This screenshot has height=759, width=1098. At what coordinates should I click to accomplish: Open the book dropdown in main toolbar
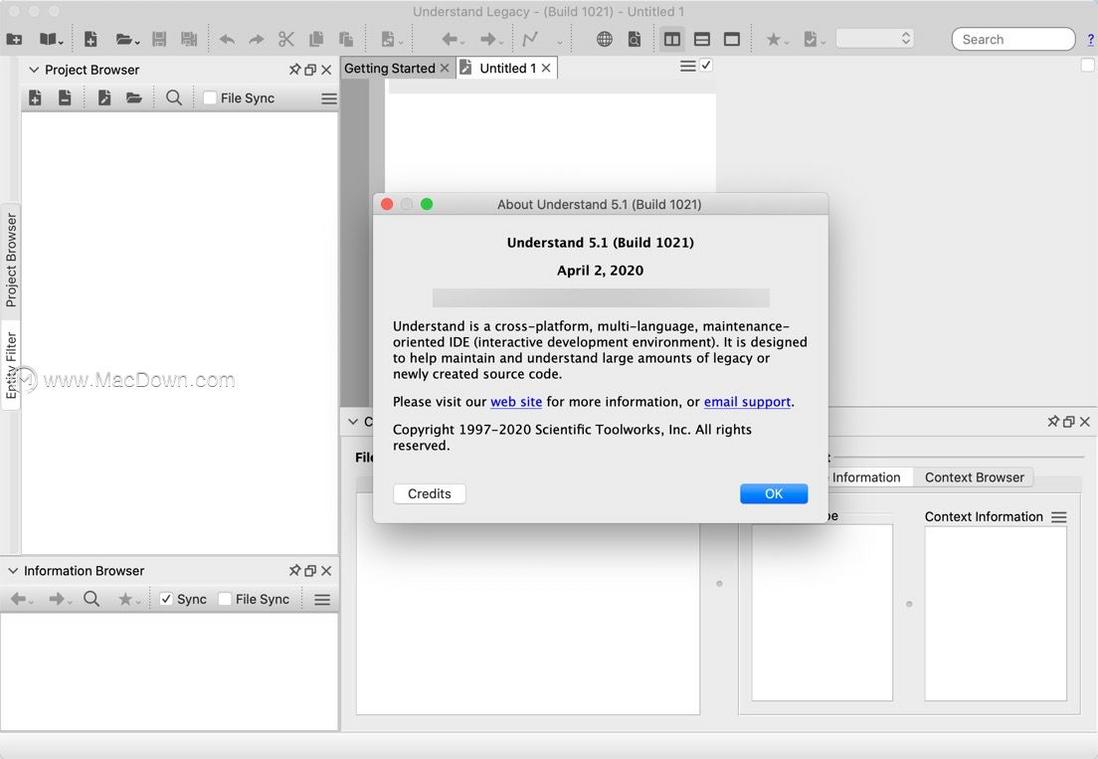pyautogui.click(x=51, y=39)
